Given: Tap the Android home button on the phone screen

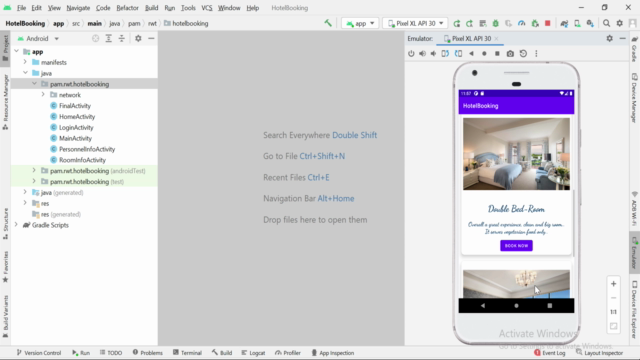Looking at the screenshot, I should click(x=516, y=305).
